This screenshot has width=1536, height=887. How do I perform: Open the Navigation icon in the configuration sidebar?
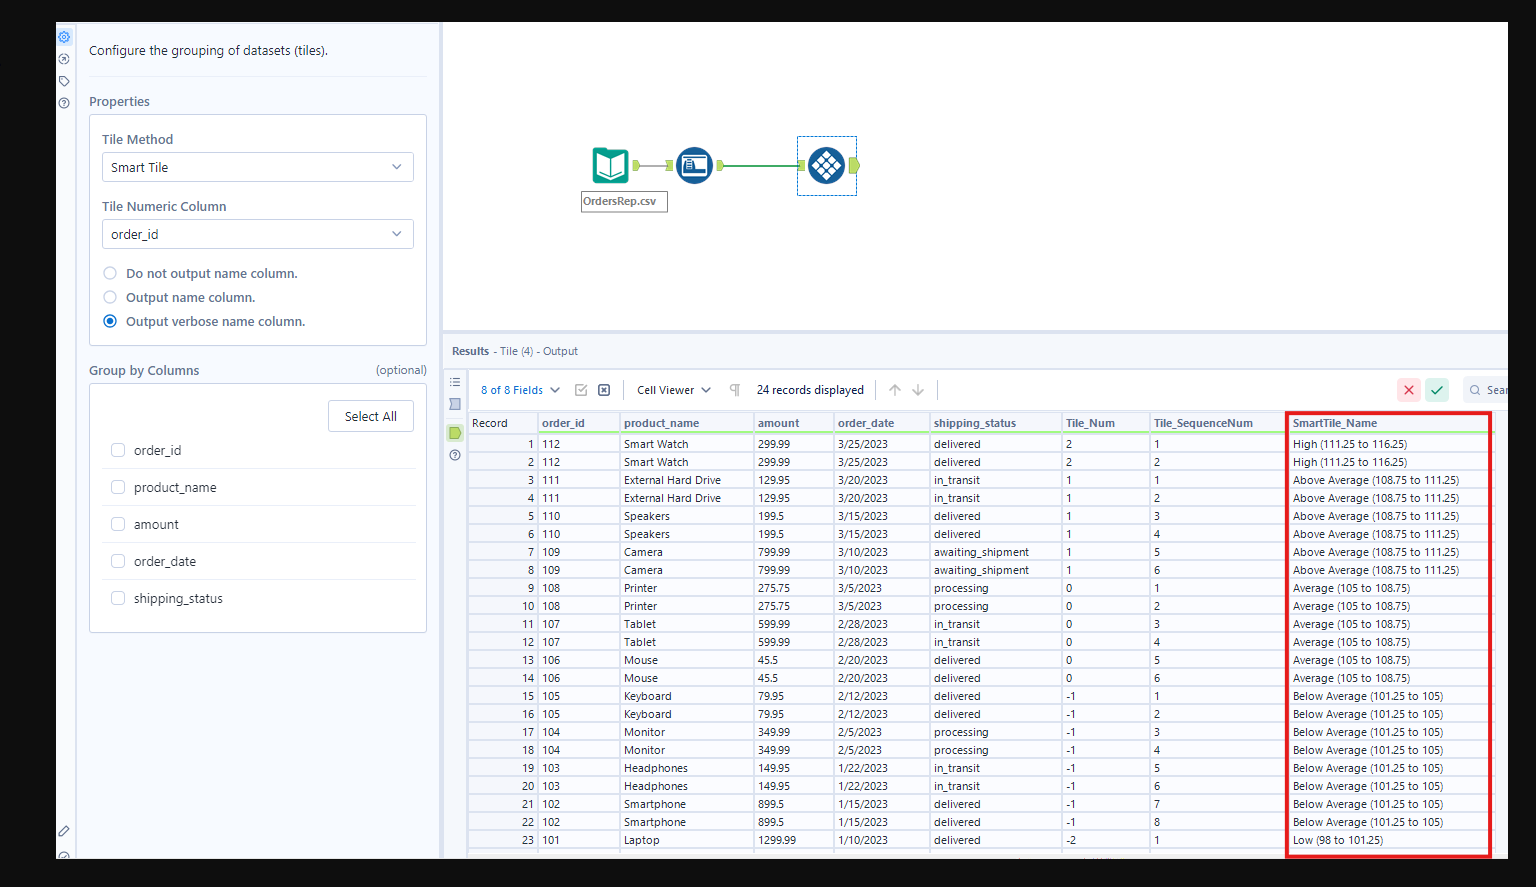[64, 59]
